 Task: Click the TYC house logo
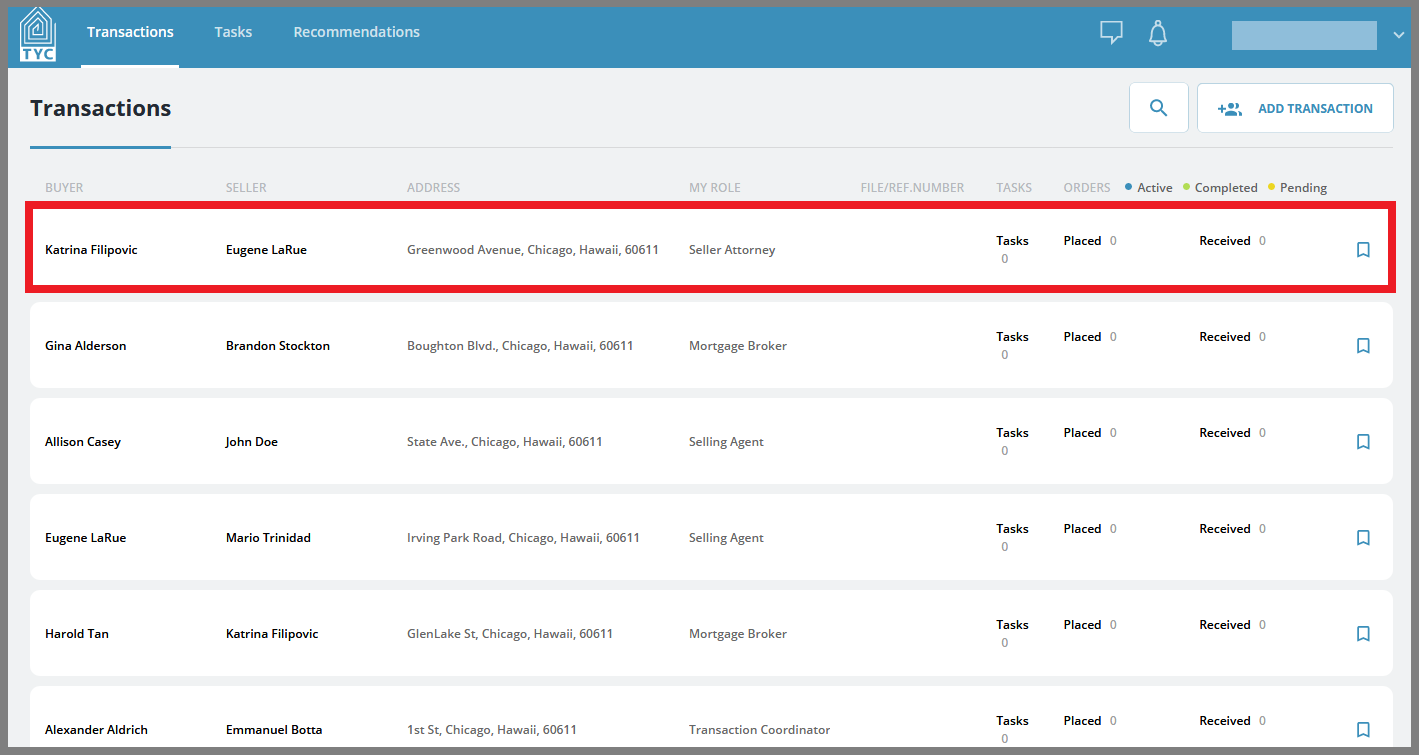[x=38, y=33]
